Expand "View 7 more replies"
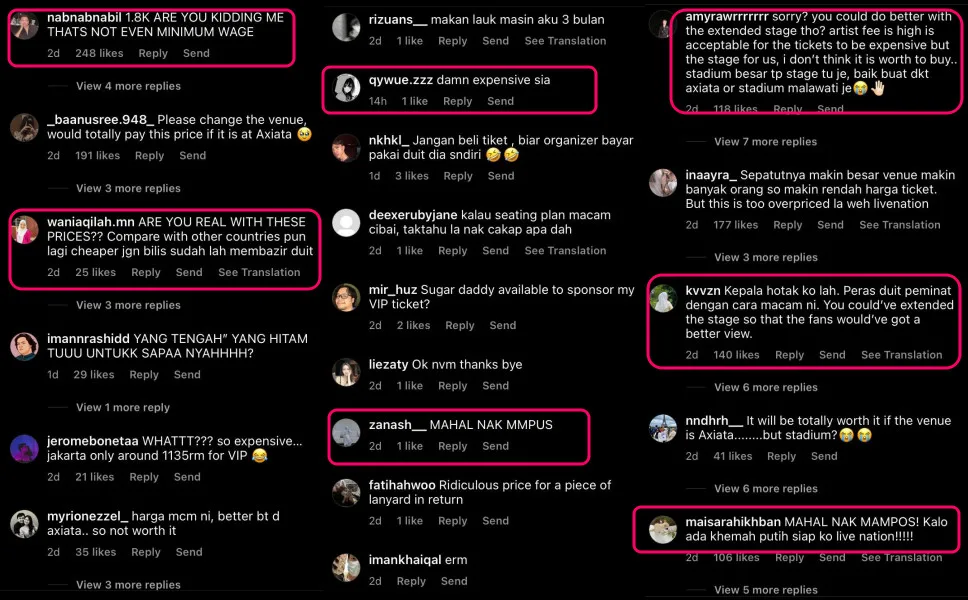 pos(765,141)
